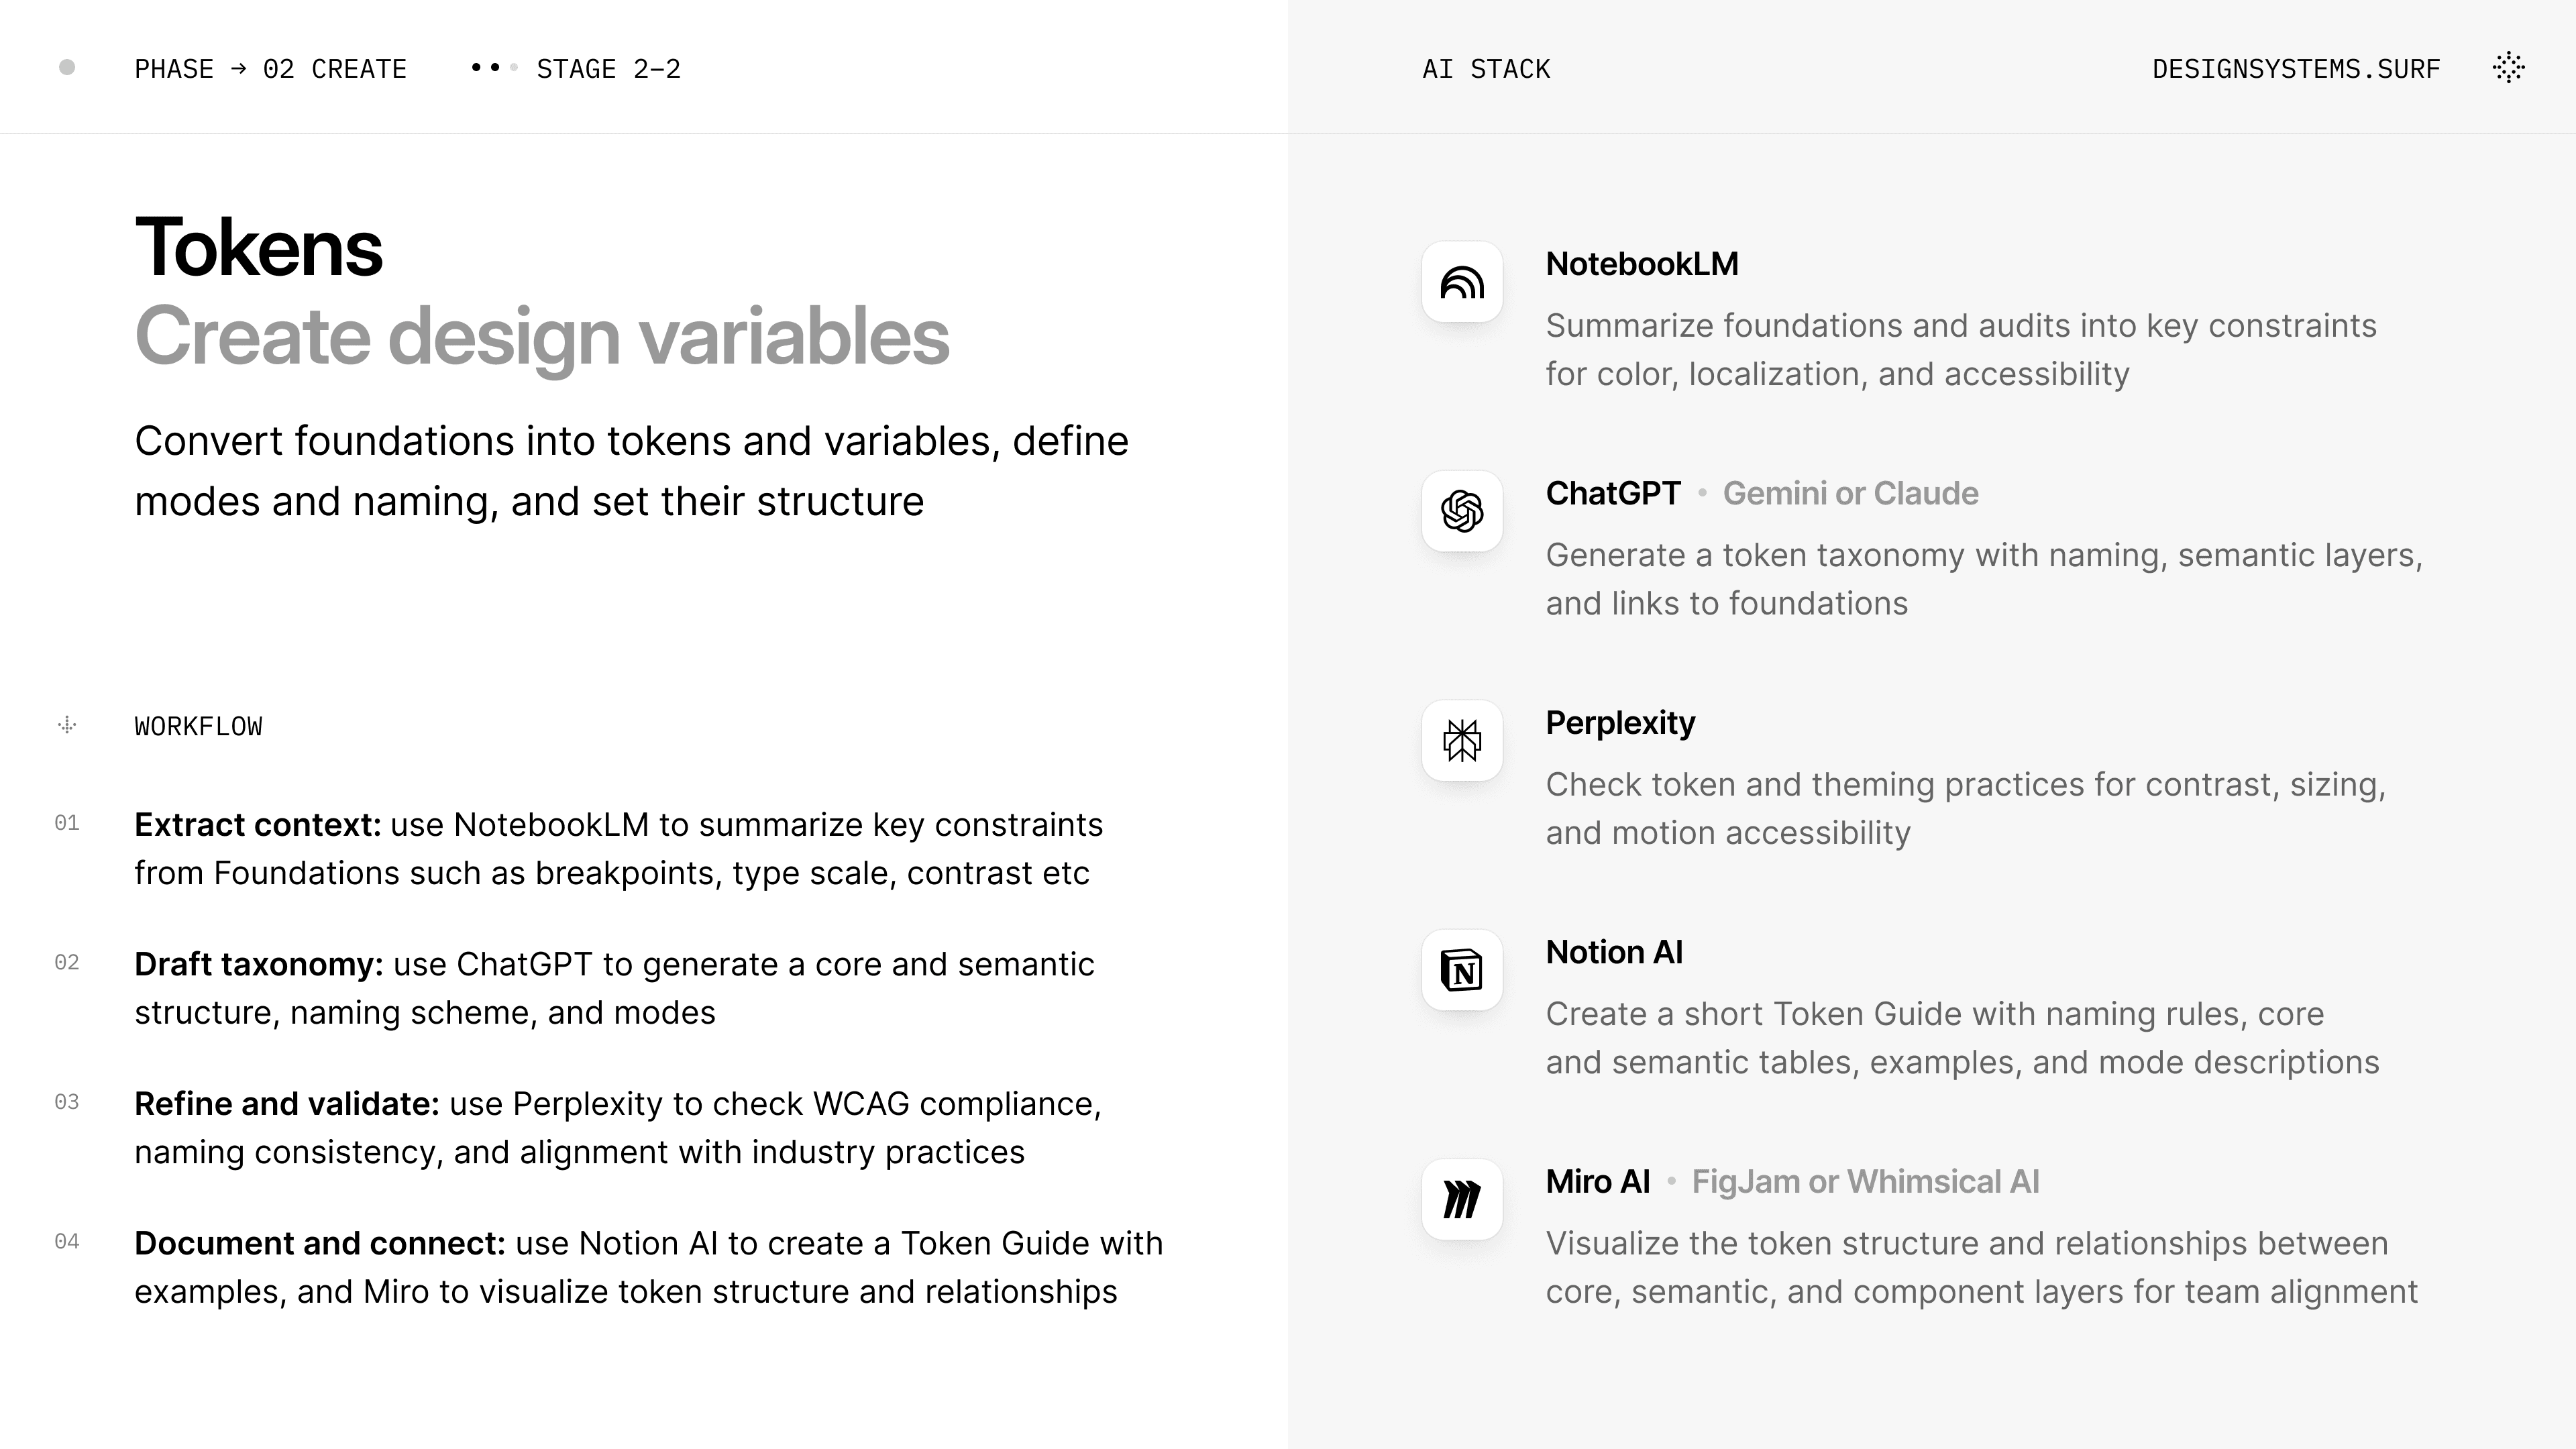Click the FigJam or Whimsical AI alternative
2576x1449 pixels.
(1865, 1182)
